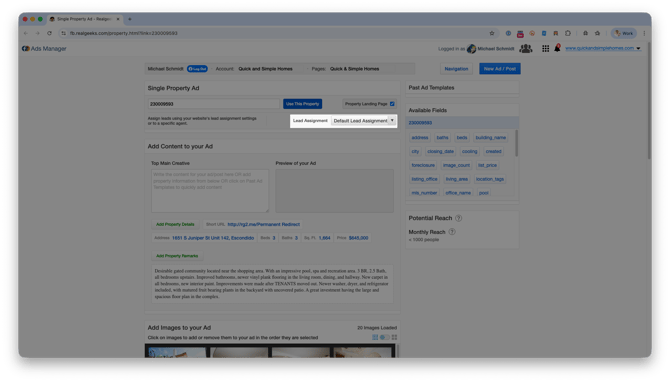Click the cooling field tag
Viewport: 670px width, 382px height.
[x=469, y=151]
